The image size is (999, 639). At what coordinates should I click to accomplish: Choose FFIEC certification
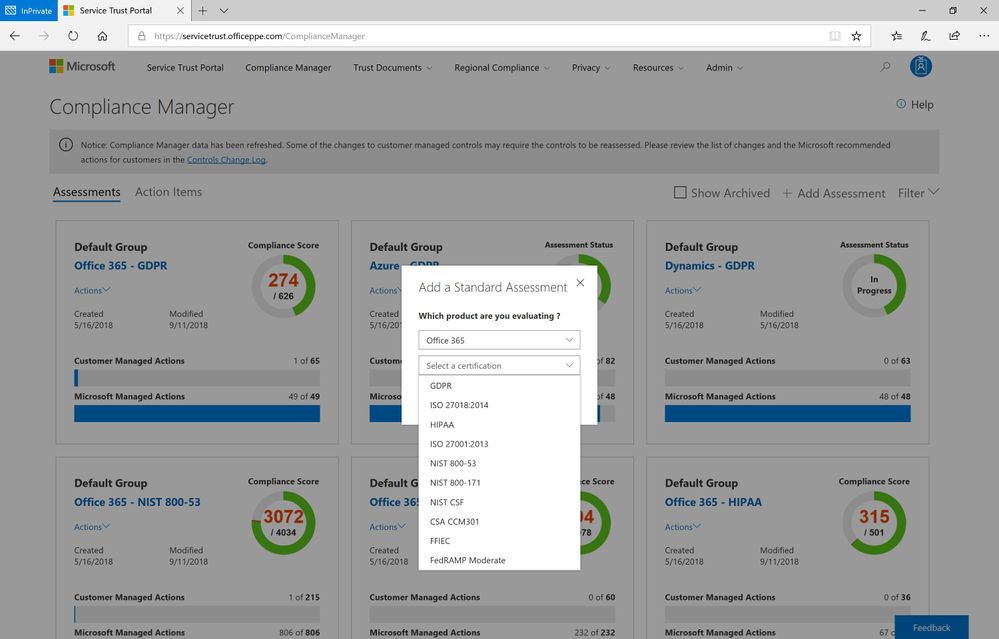[x=499, y=541]
